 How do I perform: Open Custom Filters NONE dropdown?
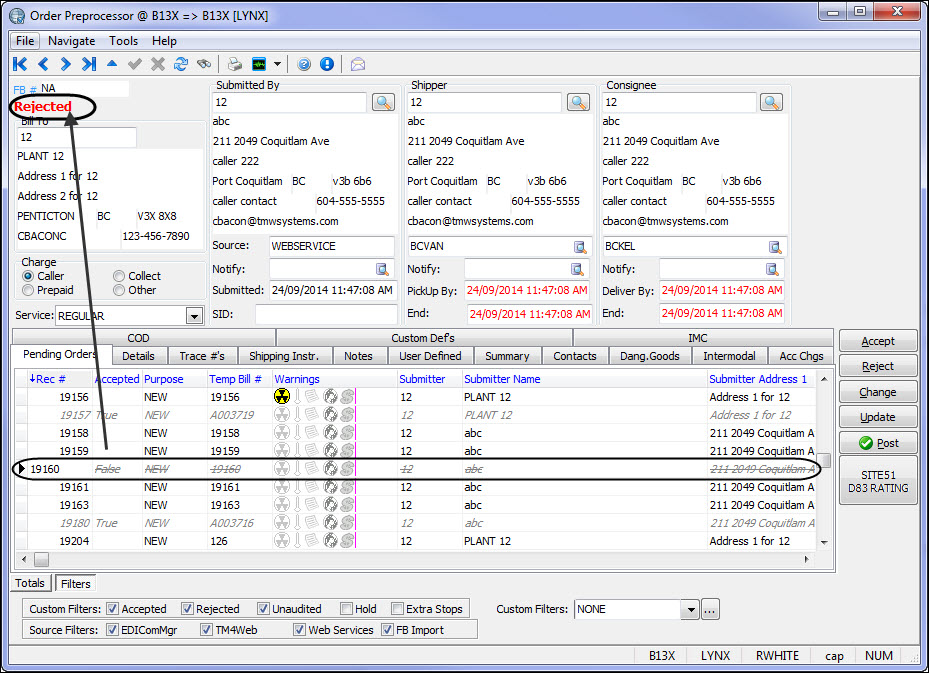coord(689,609)
